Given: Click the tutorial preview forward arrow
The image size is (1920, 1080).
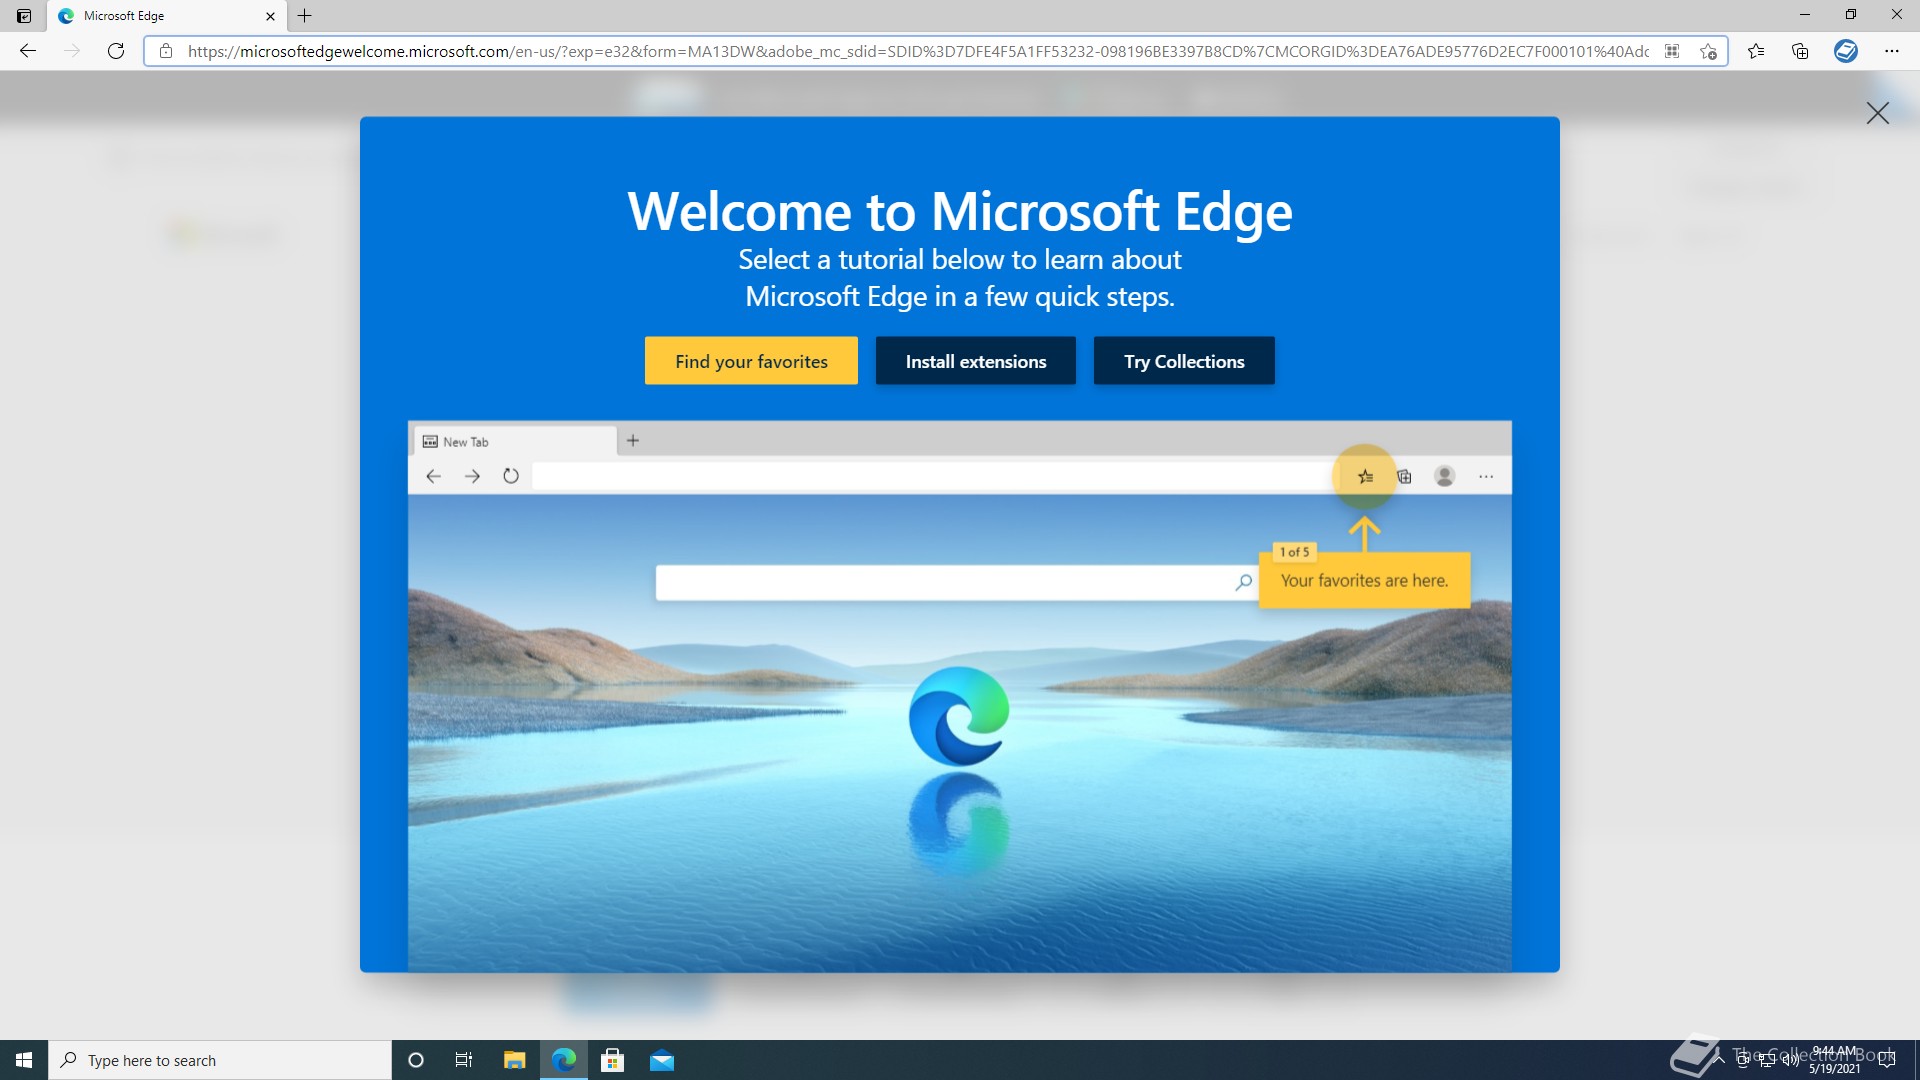Looking at the screenshot, I should [x=472, y=477].
